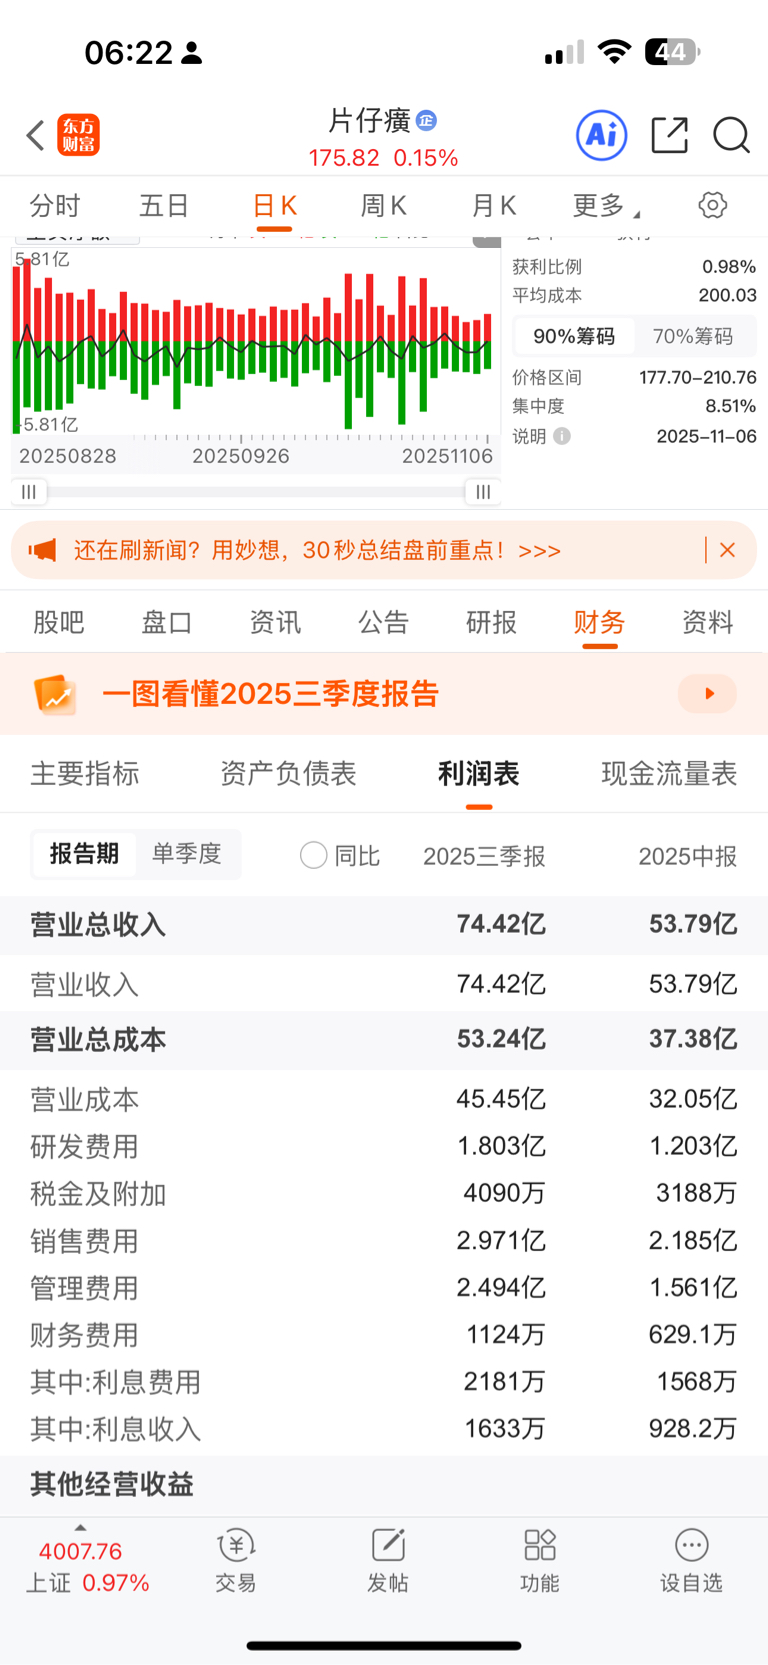Screen dimensions: 768x1665
Task: Open the Ai assistant icon
Action: pos(602,135)
